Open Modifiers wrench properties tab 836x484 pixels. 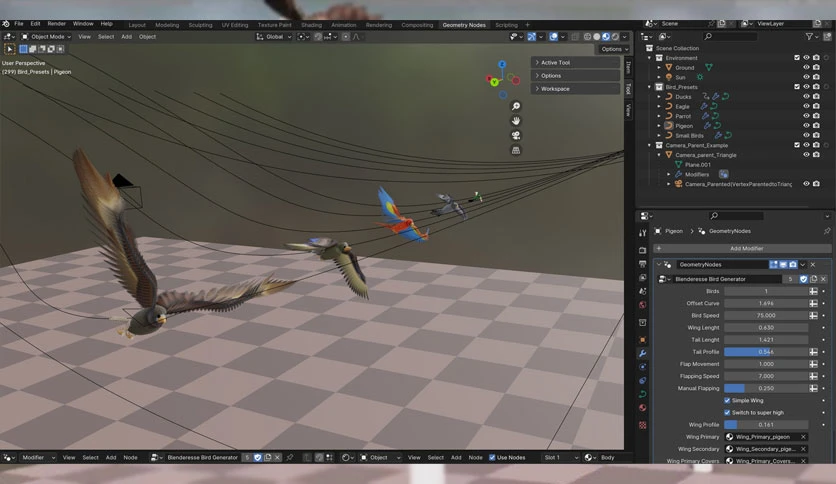[642, 353]
